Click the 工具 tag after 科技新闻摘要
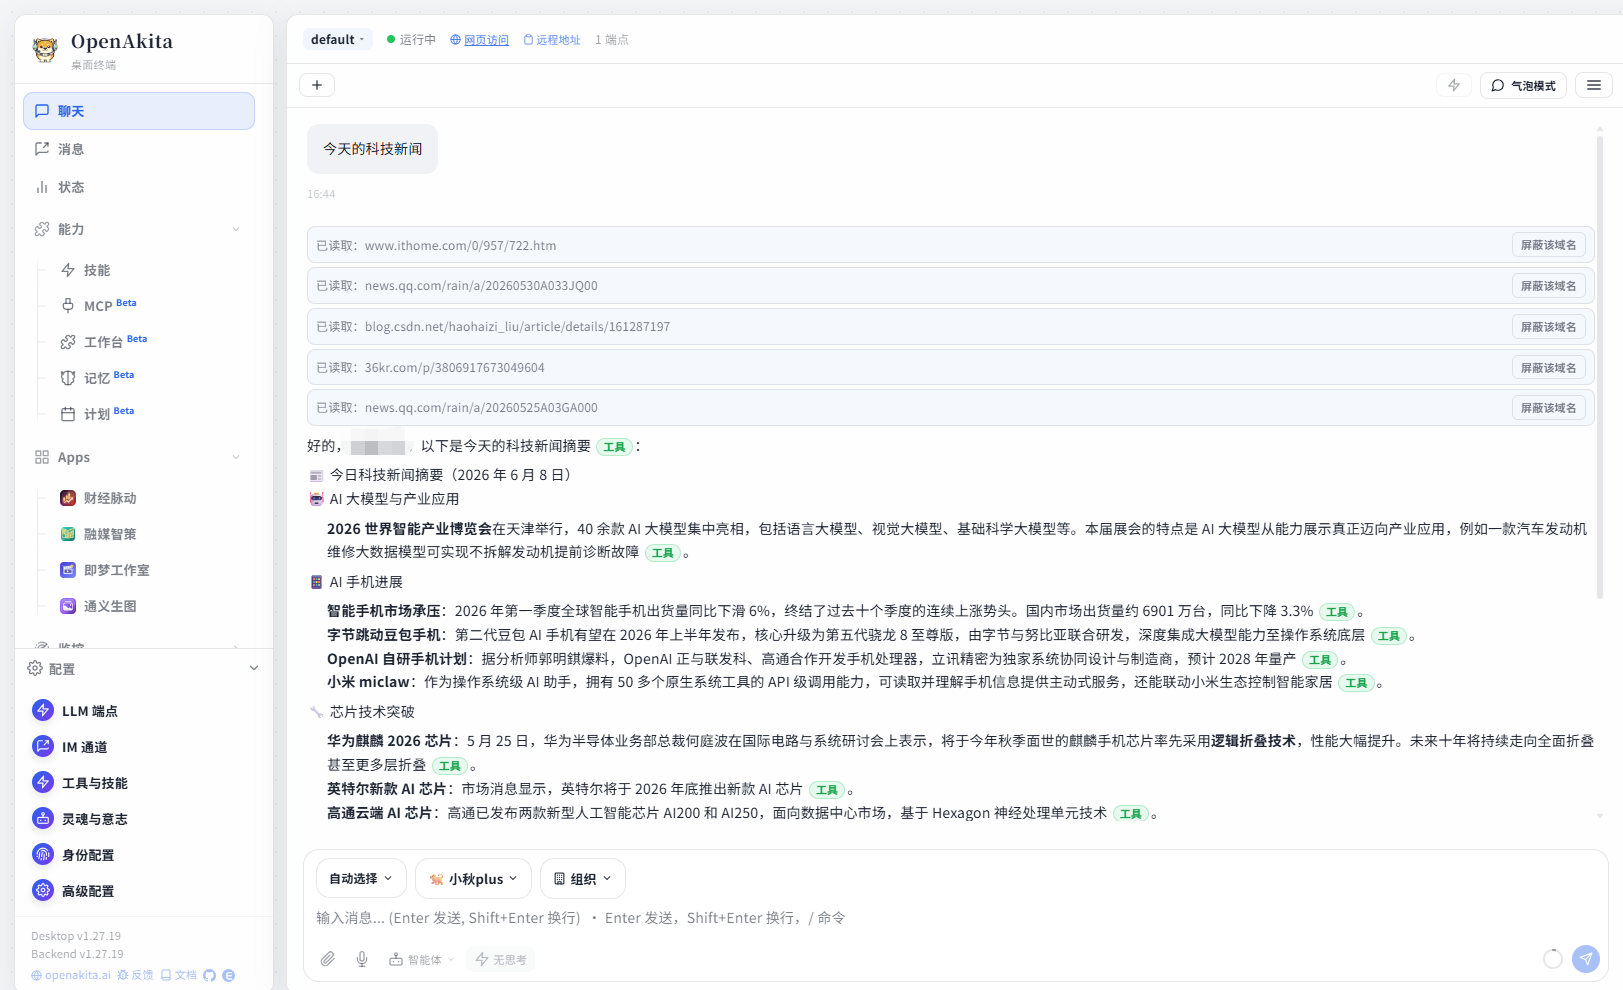 coord(614,447)
